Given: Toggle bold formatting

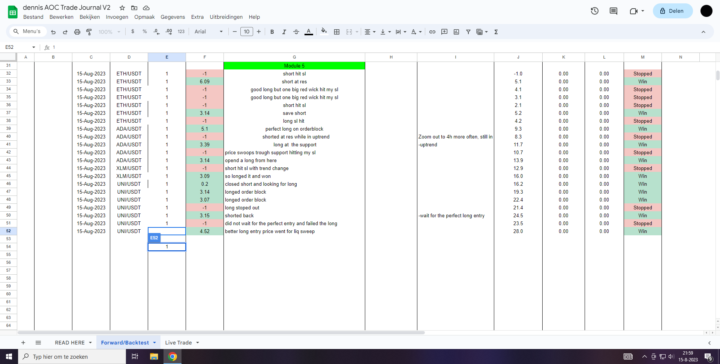Looking at the screenshot, I should click(272, 32).
